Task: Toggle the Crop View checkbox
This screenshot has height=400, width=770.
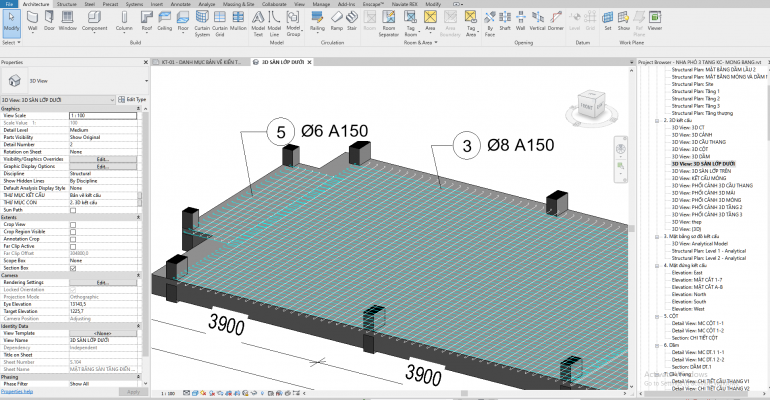Action: [x=73, y=225]
